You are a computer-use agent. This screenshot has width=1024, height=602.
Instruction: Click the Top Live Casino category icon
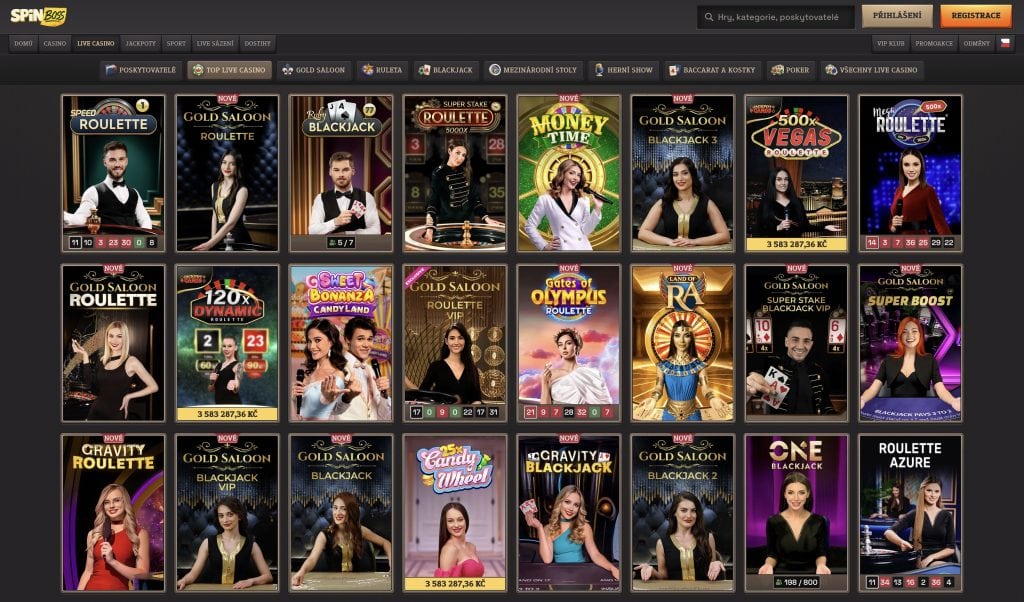[198, 70]
